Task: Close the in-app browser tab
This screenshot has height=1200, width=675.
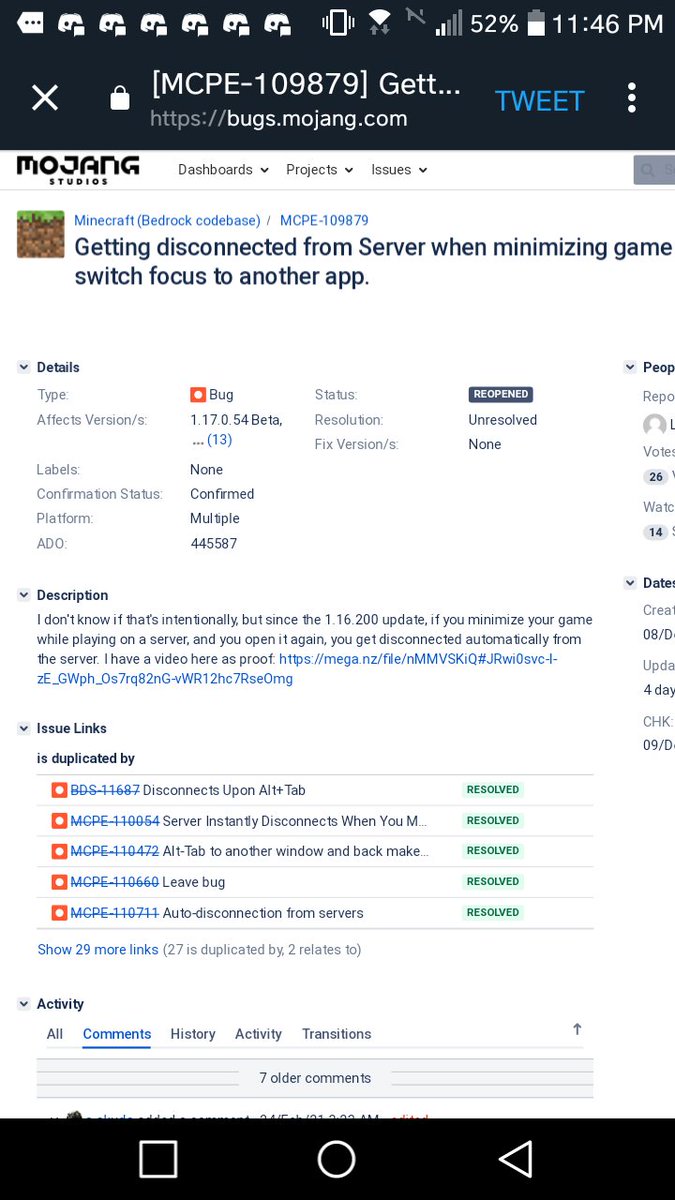Action: [x=45, y=98]
